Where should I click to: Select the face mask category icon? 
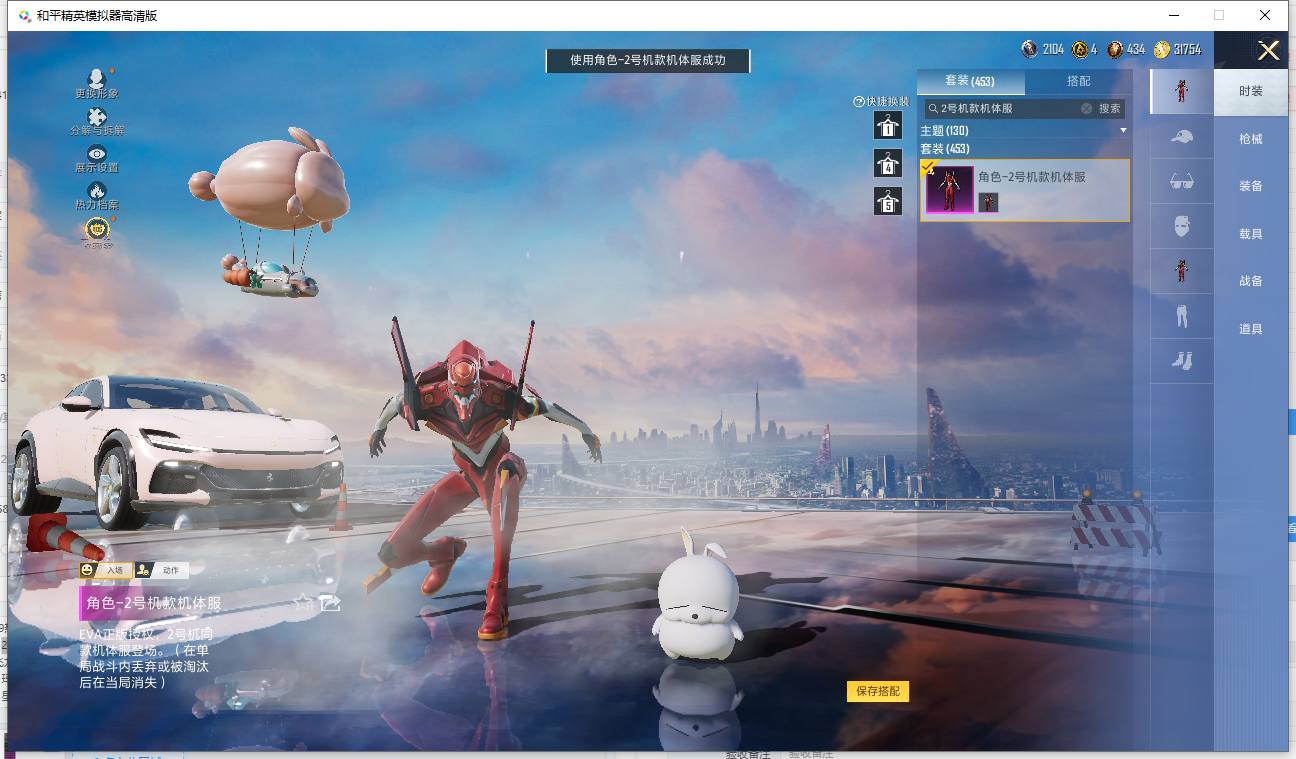point(1181,226)
